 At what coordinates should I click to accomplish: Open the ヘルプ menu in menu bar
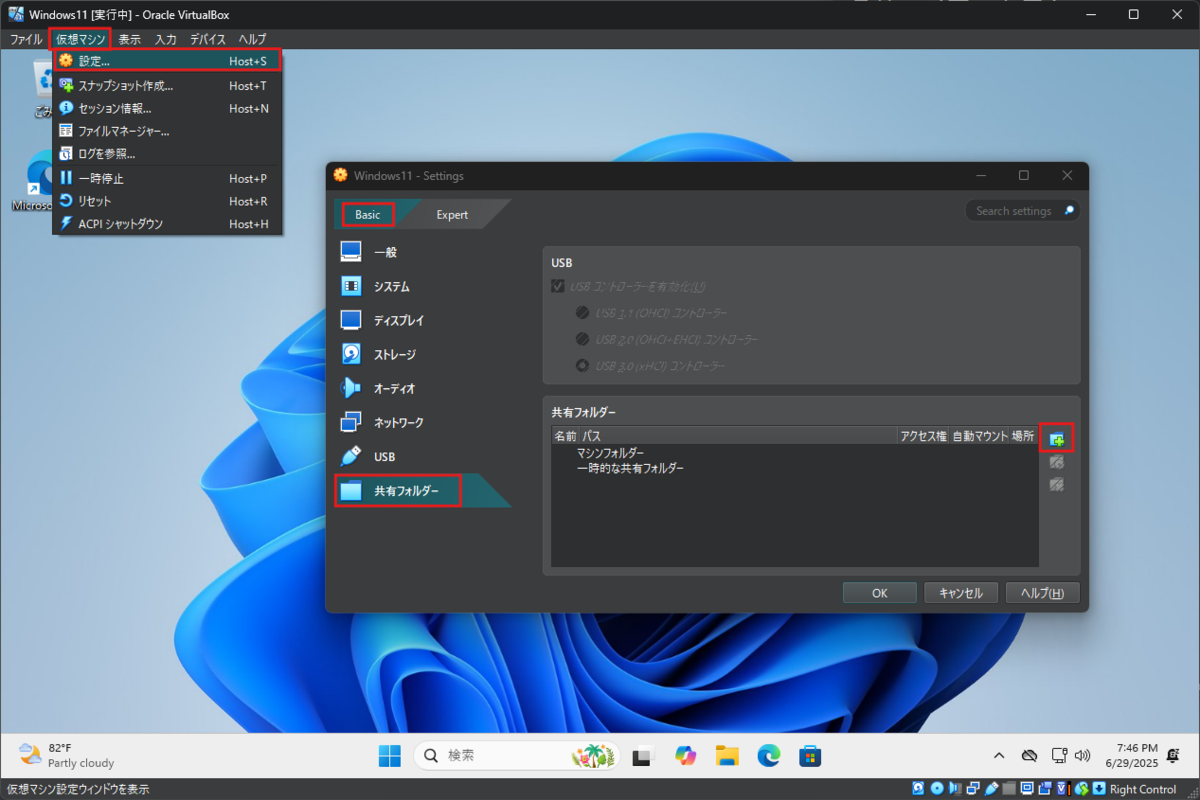pyautogui.click(x=252, y=39)
